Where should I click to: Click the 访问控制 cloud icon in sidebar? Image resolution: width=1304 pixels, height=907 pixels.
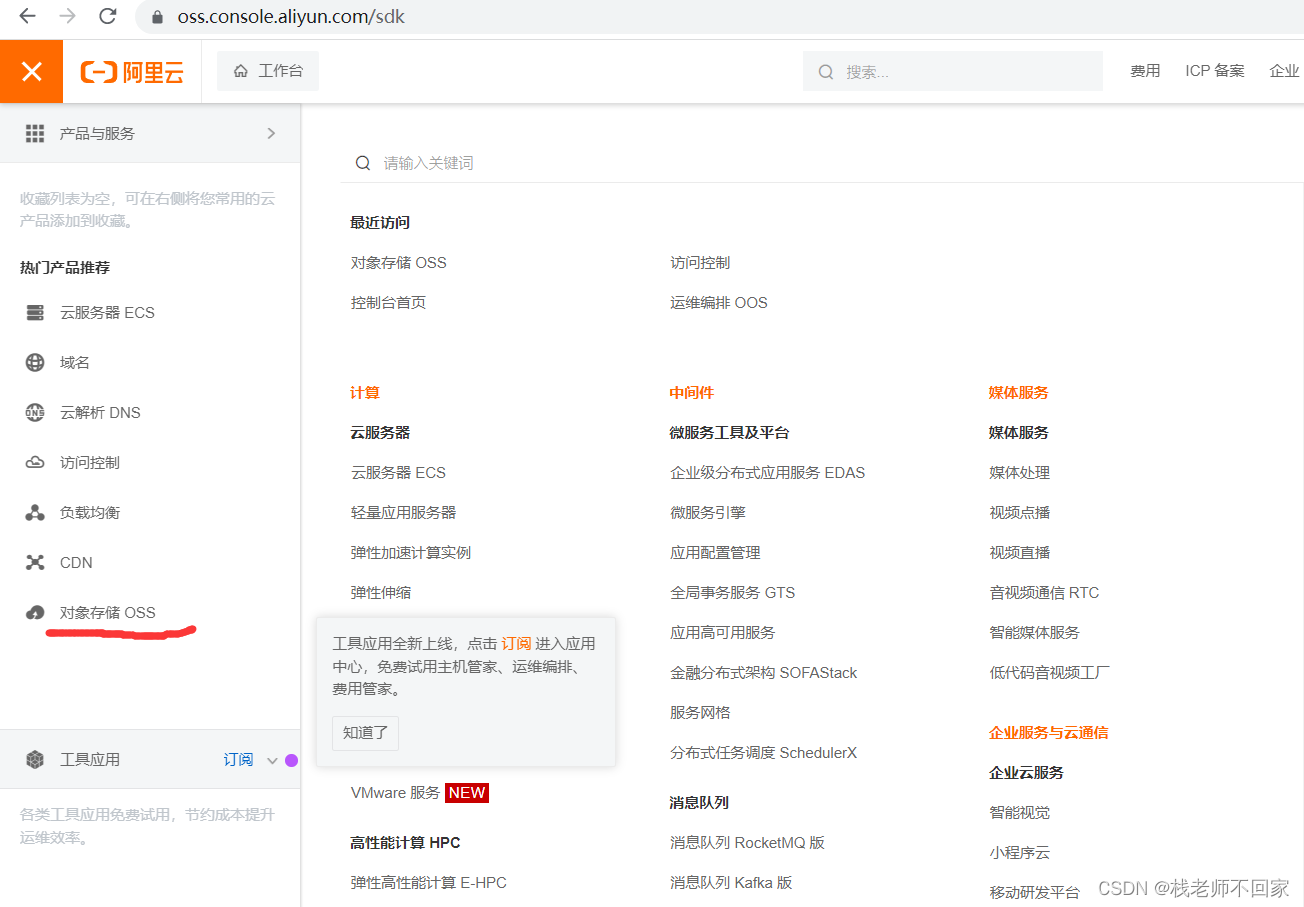click(x=35, y=463)
